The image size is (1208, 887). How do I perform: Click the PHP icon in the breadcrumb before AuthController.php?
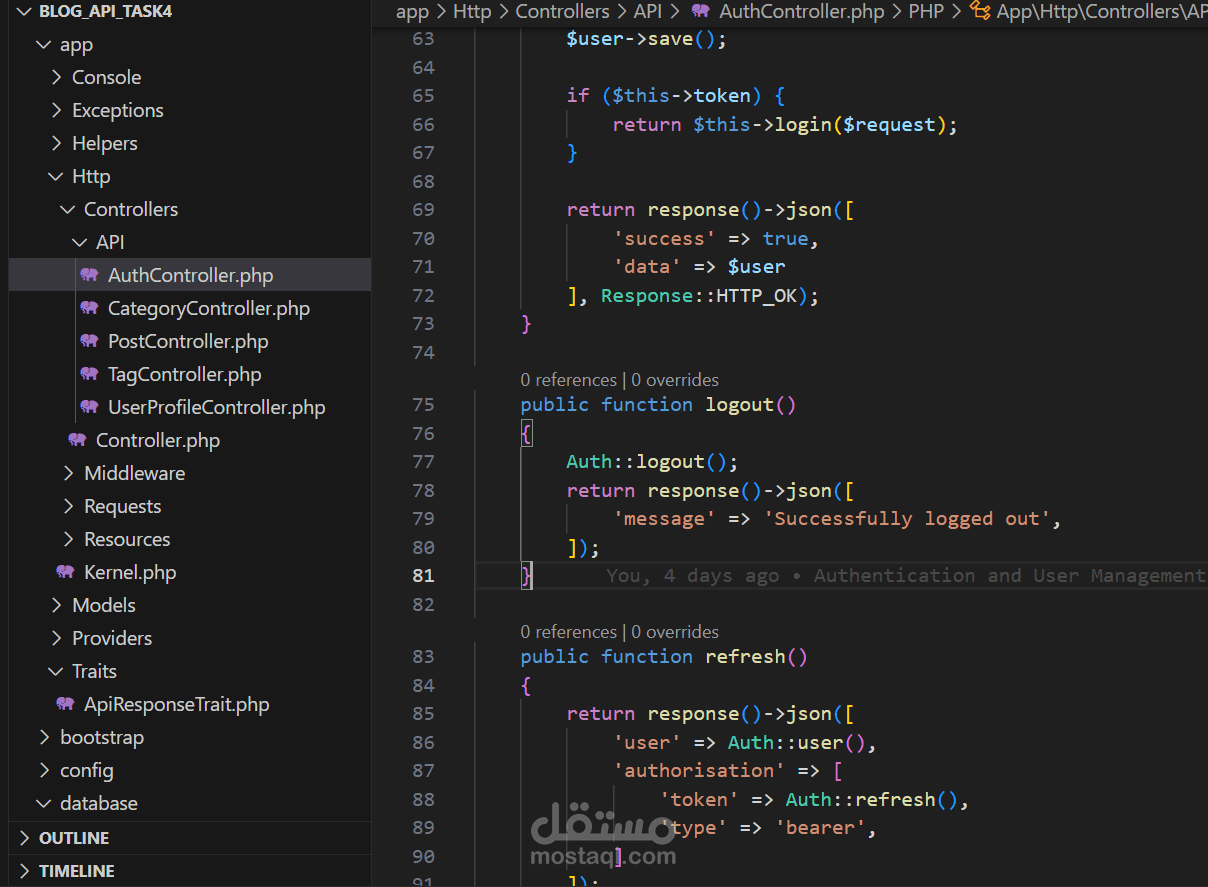click(701, 11)
